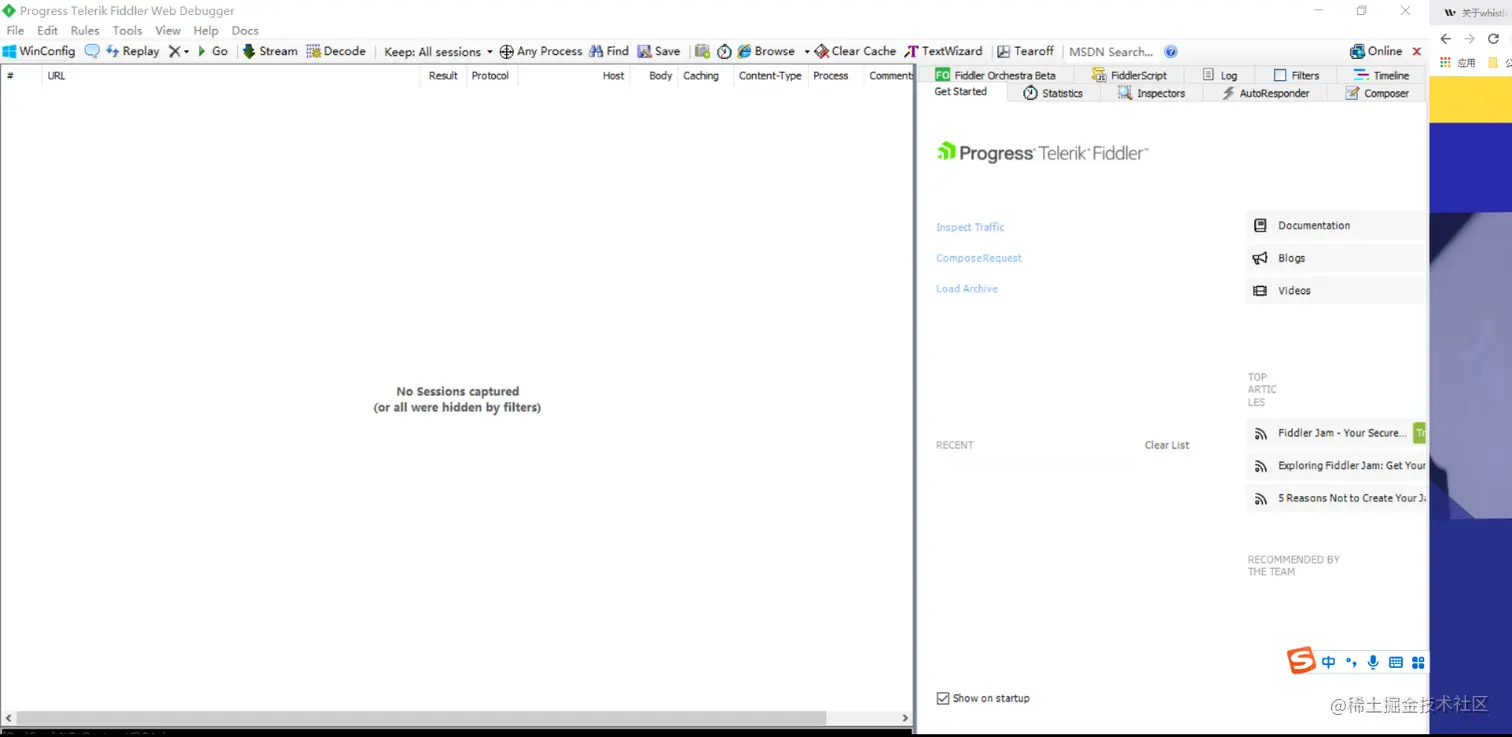
Task: Click the Online status indicator
Action: pos(1376,51)
